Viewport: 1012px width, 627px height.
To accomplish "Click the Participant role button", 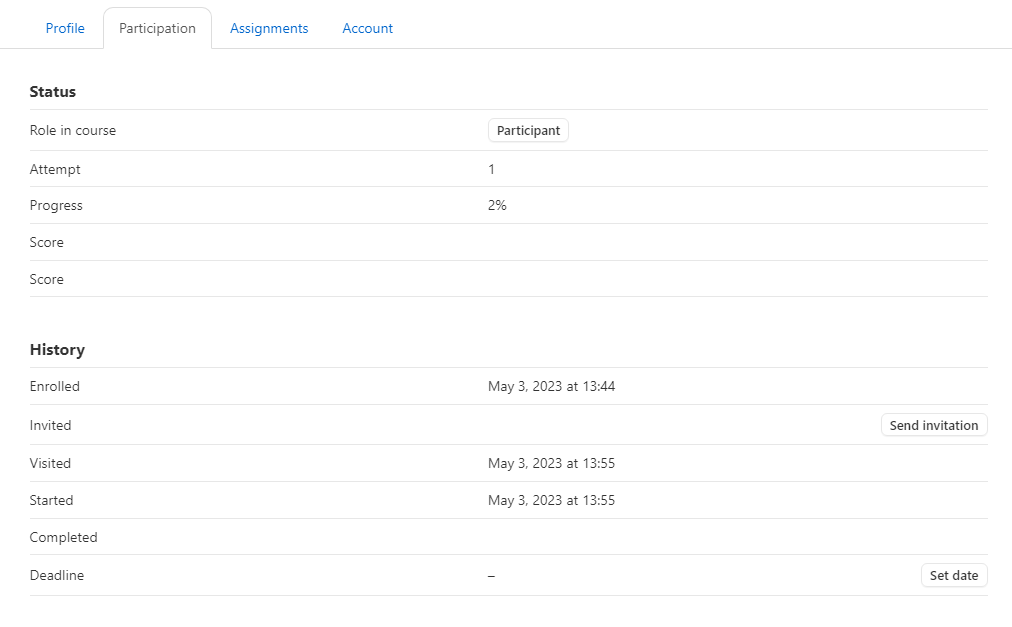I will click(528, 131).
